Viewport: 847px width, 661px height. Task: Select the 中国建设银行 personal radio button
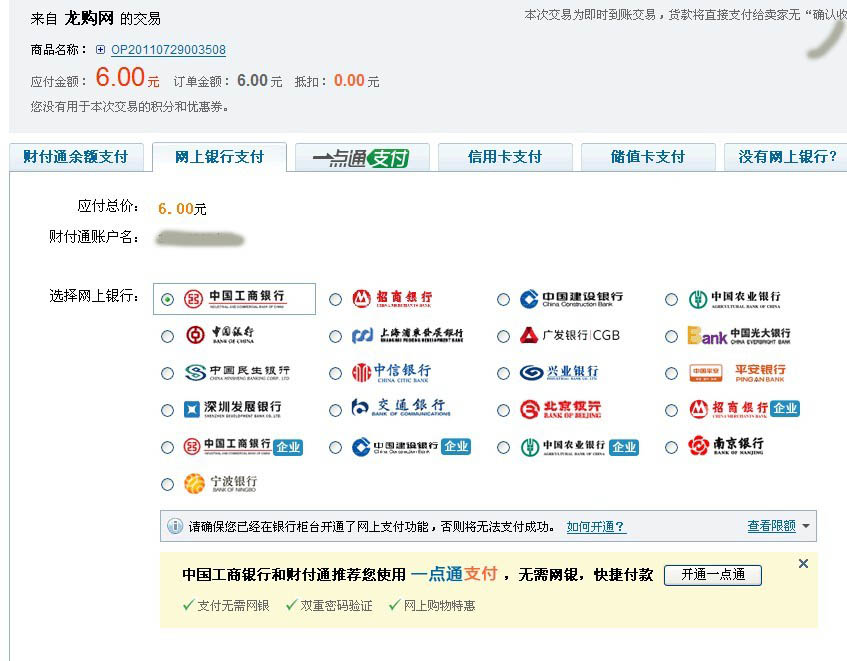point(503,299)
